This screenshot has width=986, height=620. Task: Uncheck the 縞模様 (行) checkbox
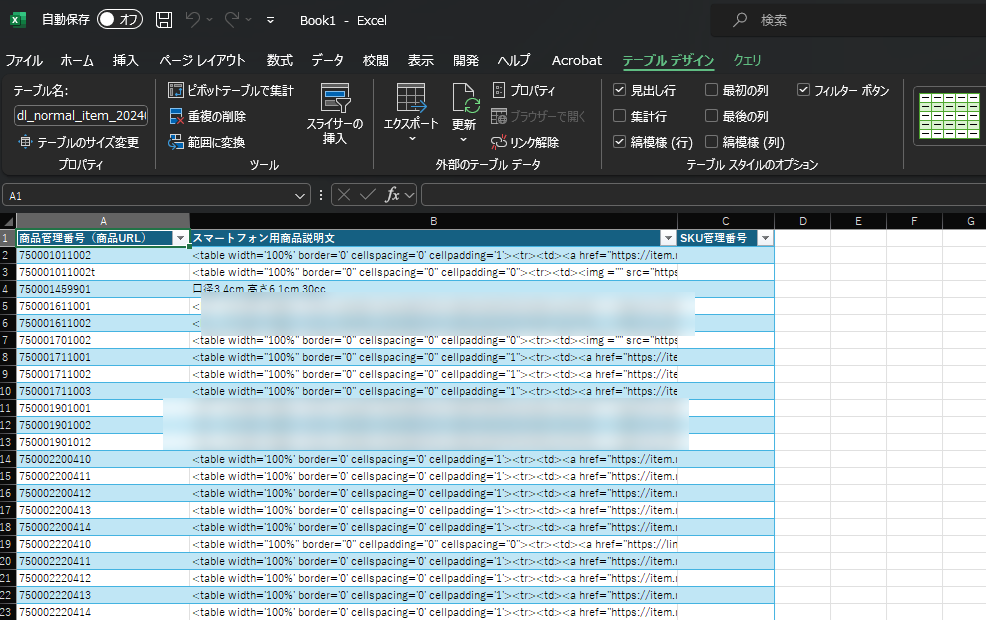619,141
